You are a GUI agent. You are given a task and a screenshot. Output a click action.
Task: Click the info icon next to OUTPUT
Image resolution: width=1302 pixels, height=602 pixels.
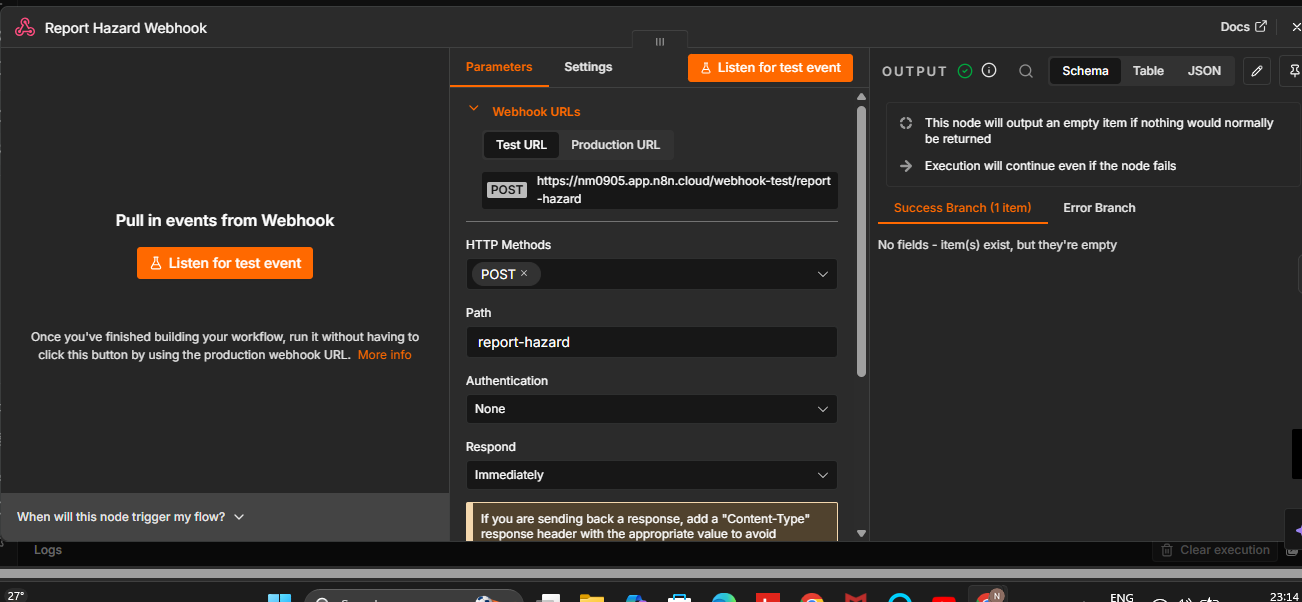point(989,71)
